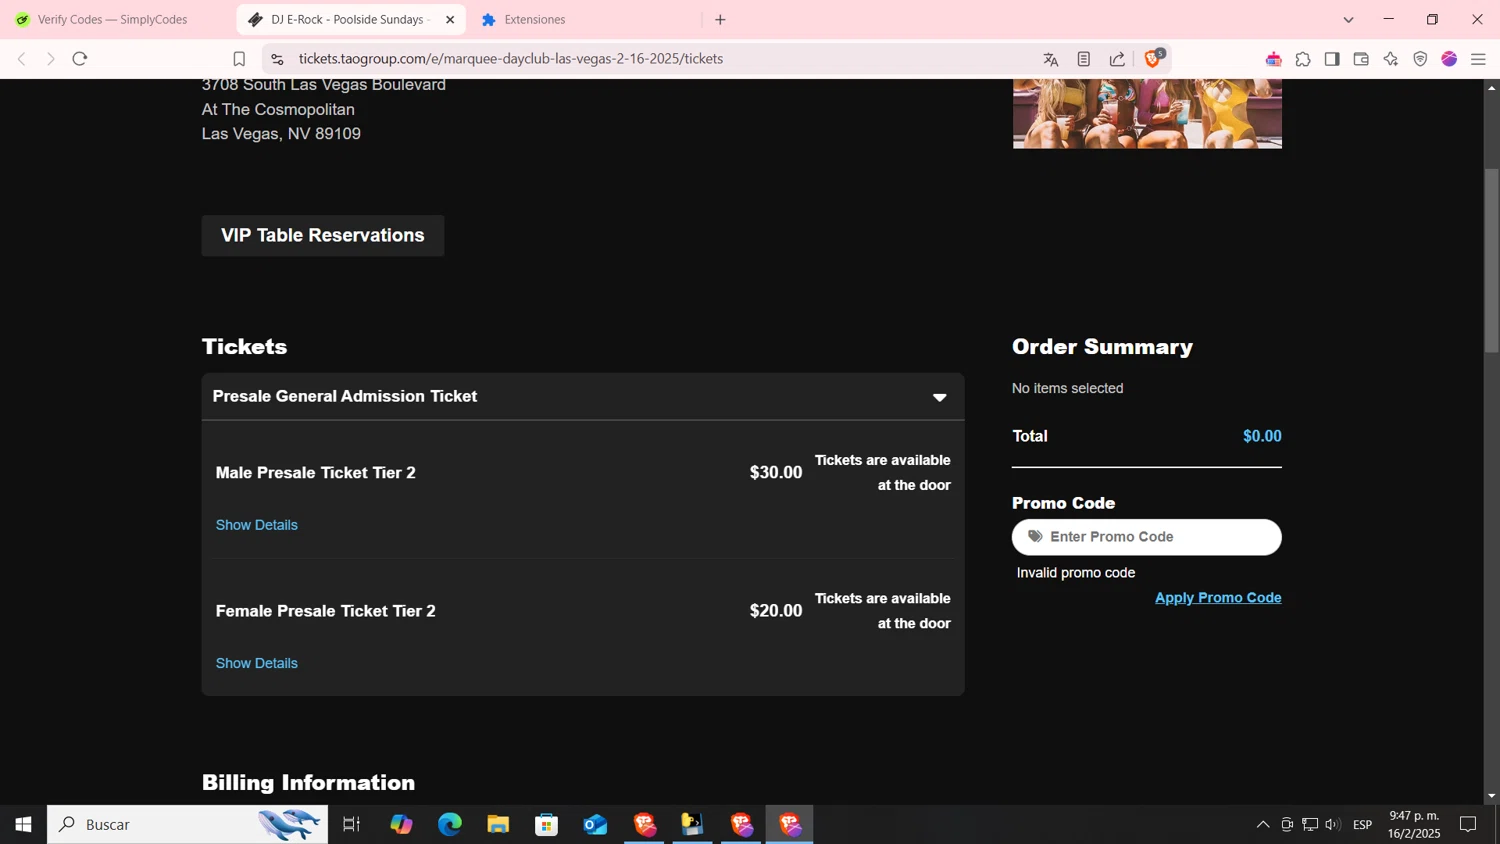Image resolution: width=1500 pixels, height=844 pixels.
Task: Open a new browser tab
Action: (720, 19)
